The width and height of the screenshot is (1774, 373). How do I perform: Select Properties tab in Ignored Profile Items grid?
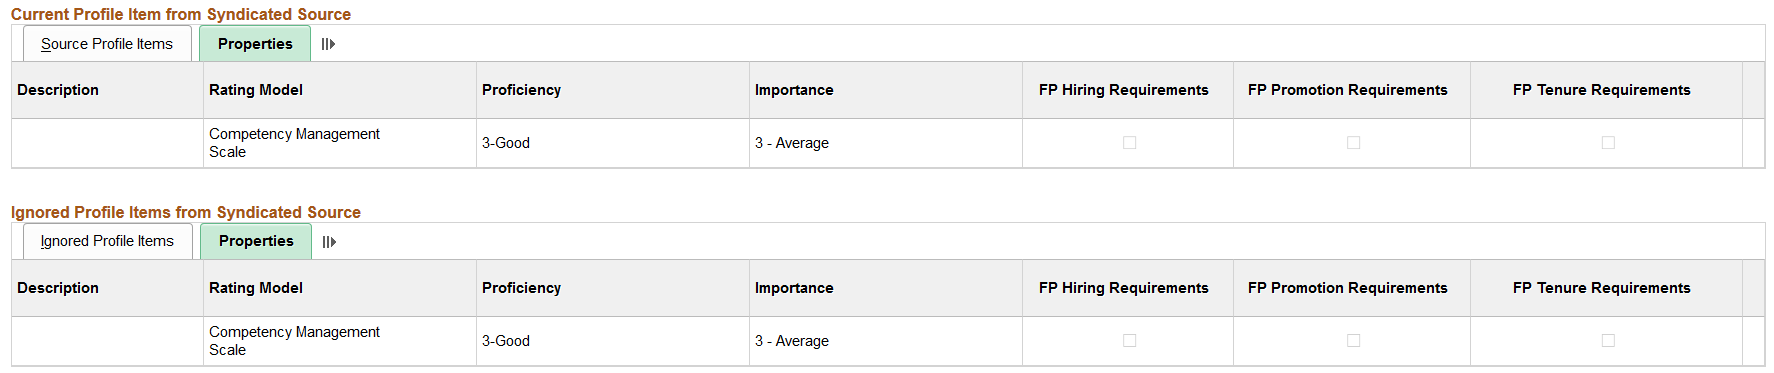(x=256, y=241)
